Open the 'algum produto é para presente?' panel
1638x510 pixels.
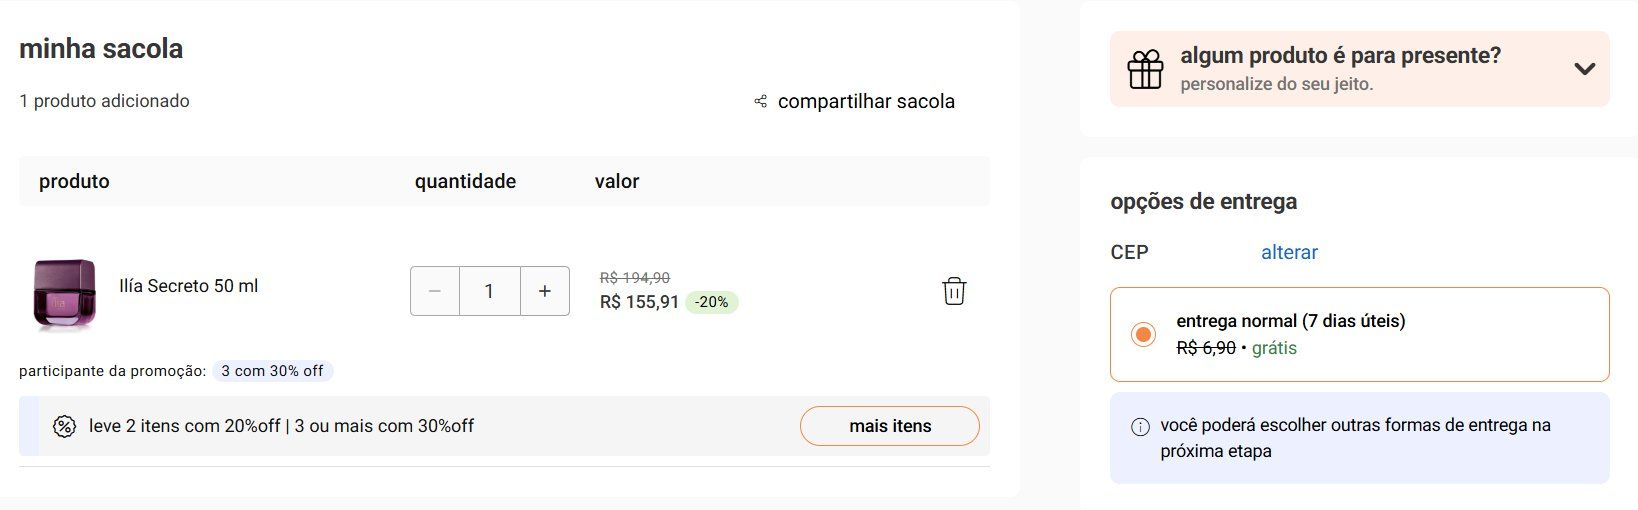click(x=1340, y=57)
